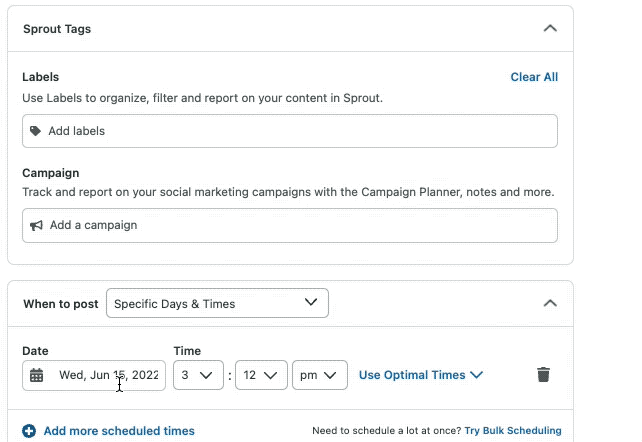Collapse the When to post section

550,303
